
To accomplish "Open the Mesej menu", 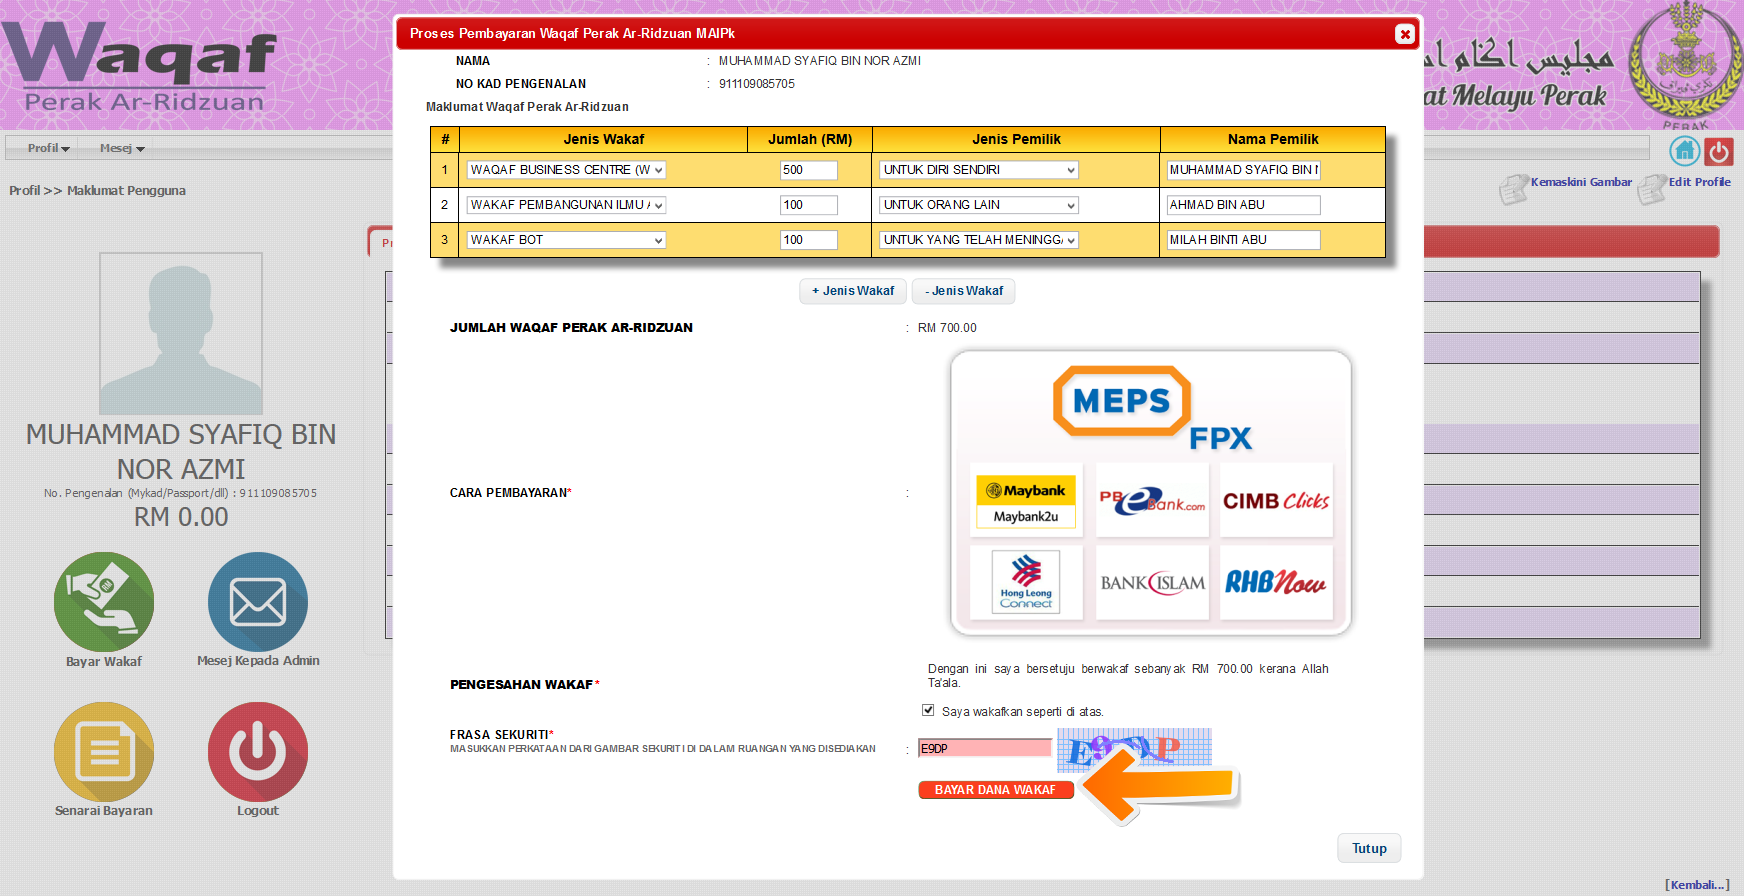I will [122, 148].
